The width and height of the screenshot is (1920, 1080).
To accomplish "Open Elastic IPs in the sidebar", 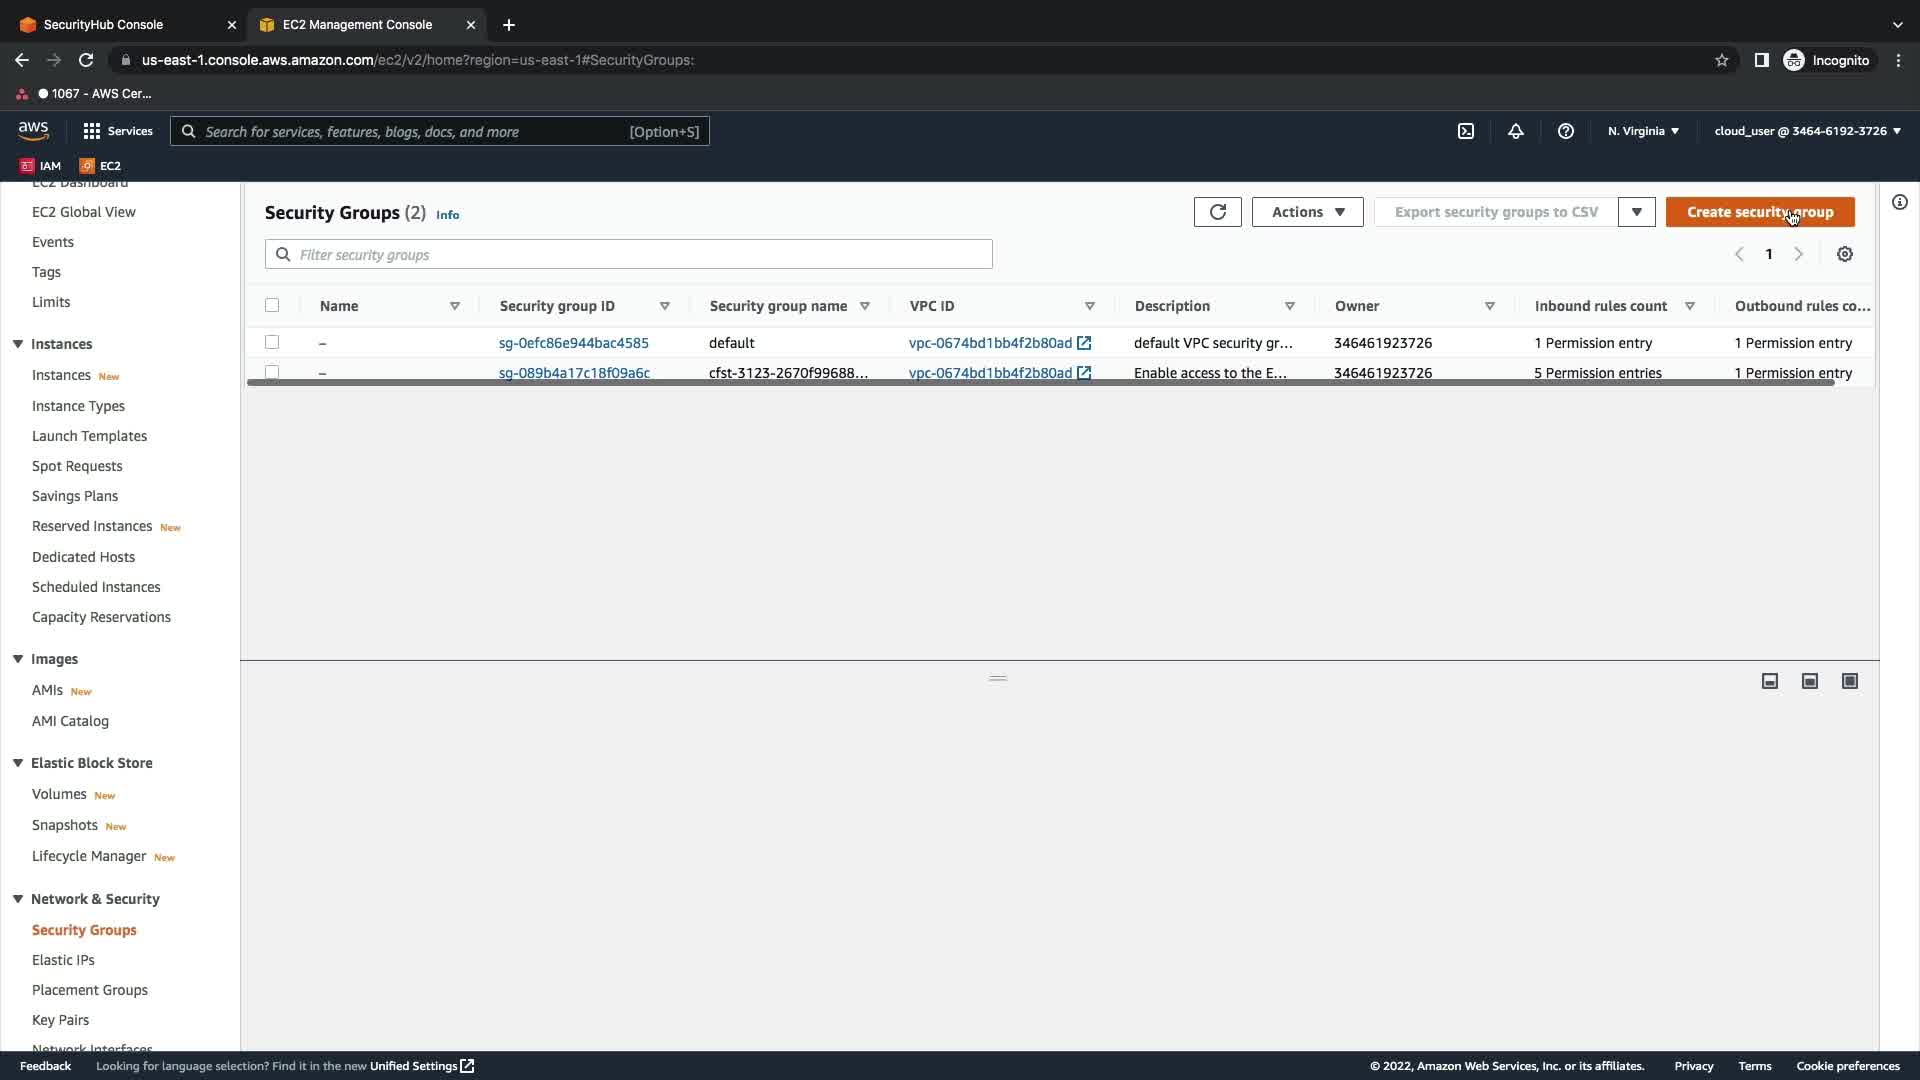I will tap(63, 960).
